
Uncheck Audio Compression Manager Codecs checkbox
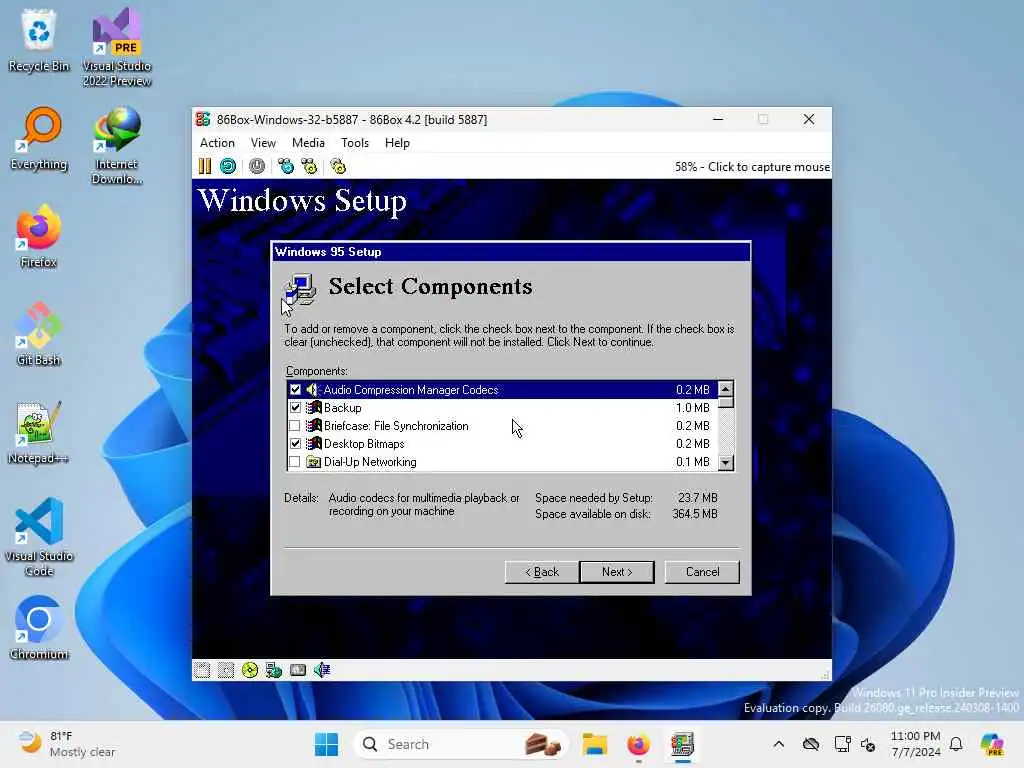[x=295, y=390]
